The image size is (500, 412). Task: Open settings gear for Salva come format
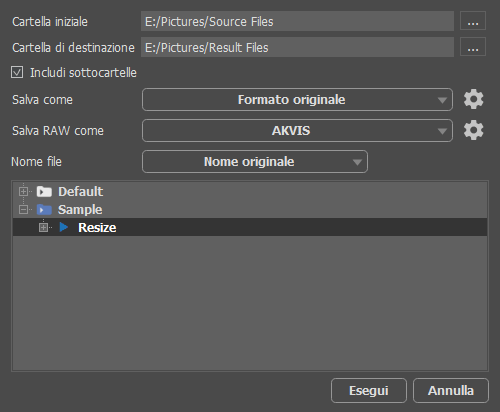pos(473,99)
